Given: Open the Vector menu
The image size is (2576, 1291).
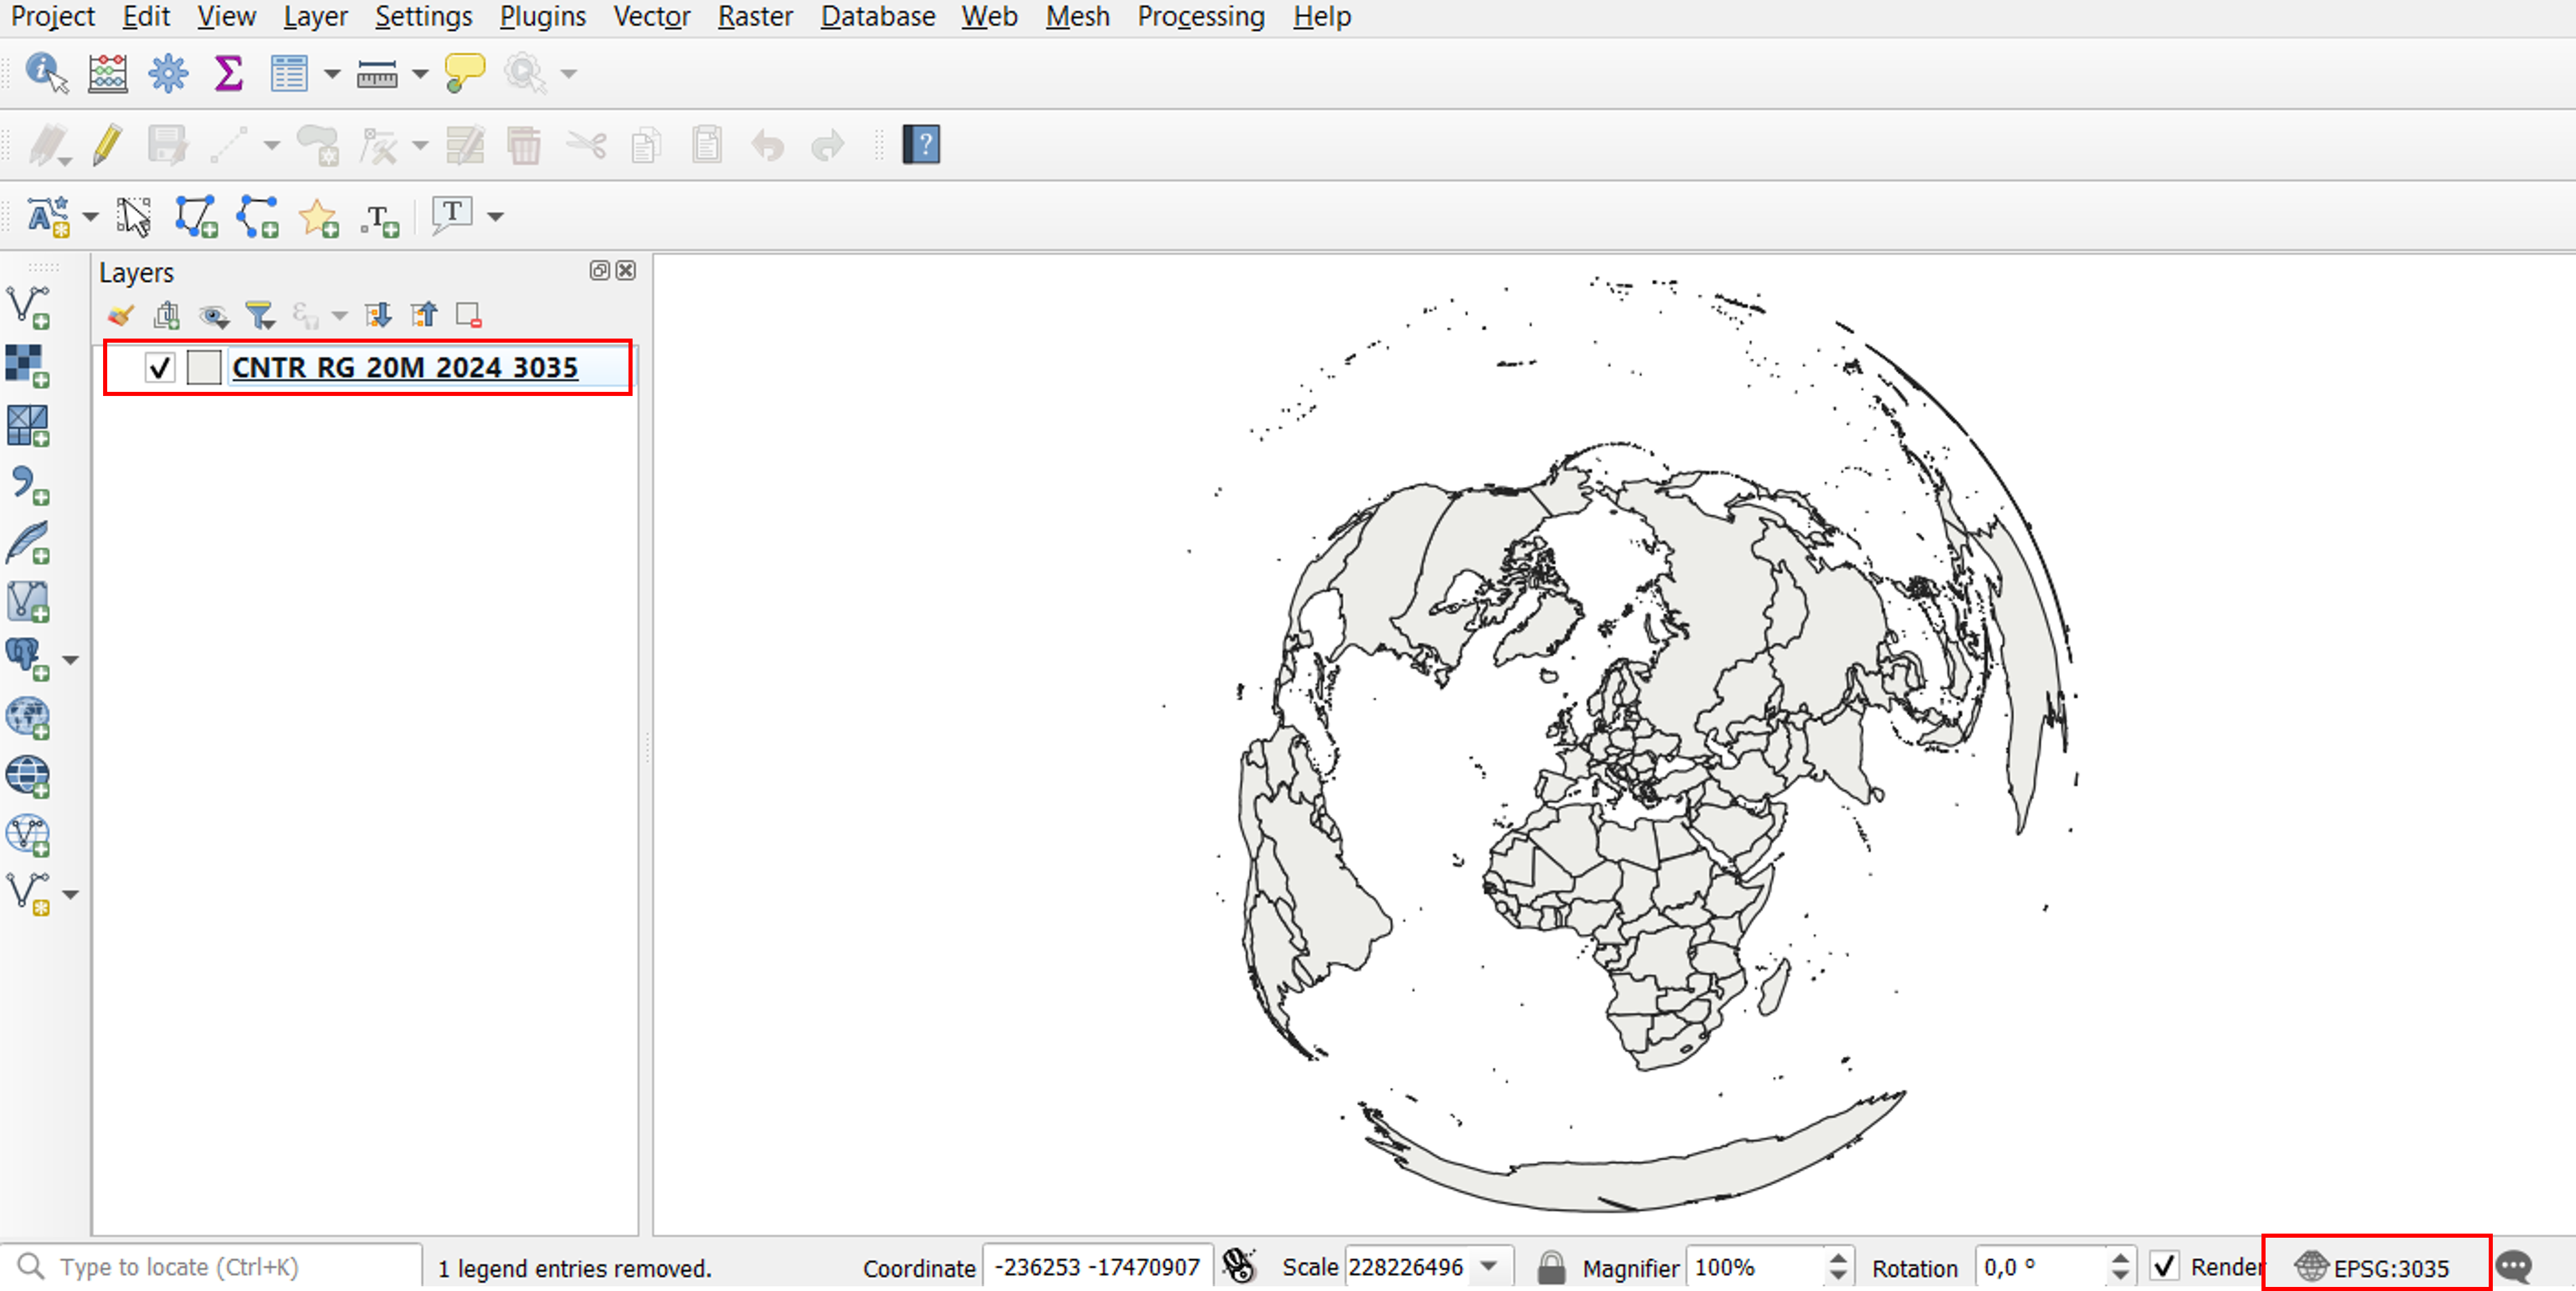Looking at the screenshot, I should point(651,17).
